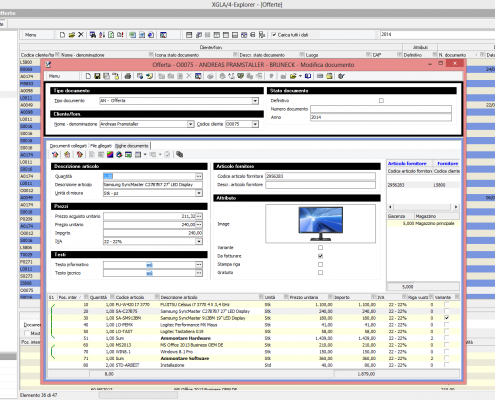This screenshot has height=400, width=495.
Task: Click globe icon in Righe documento toolbar
Action: 119,154
